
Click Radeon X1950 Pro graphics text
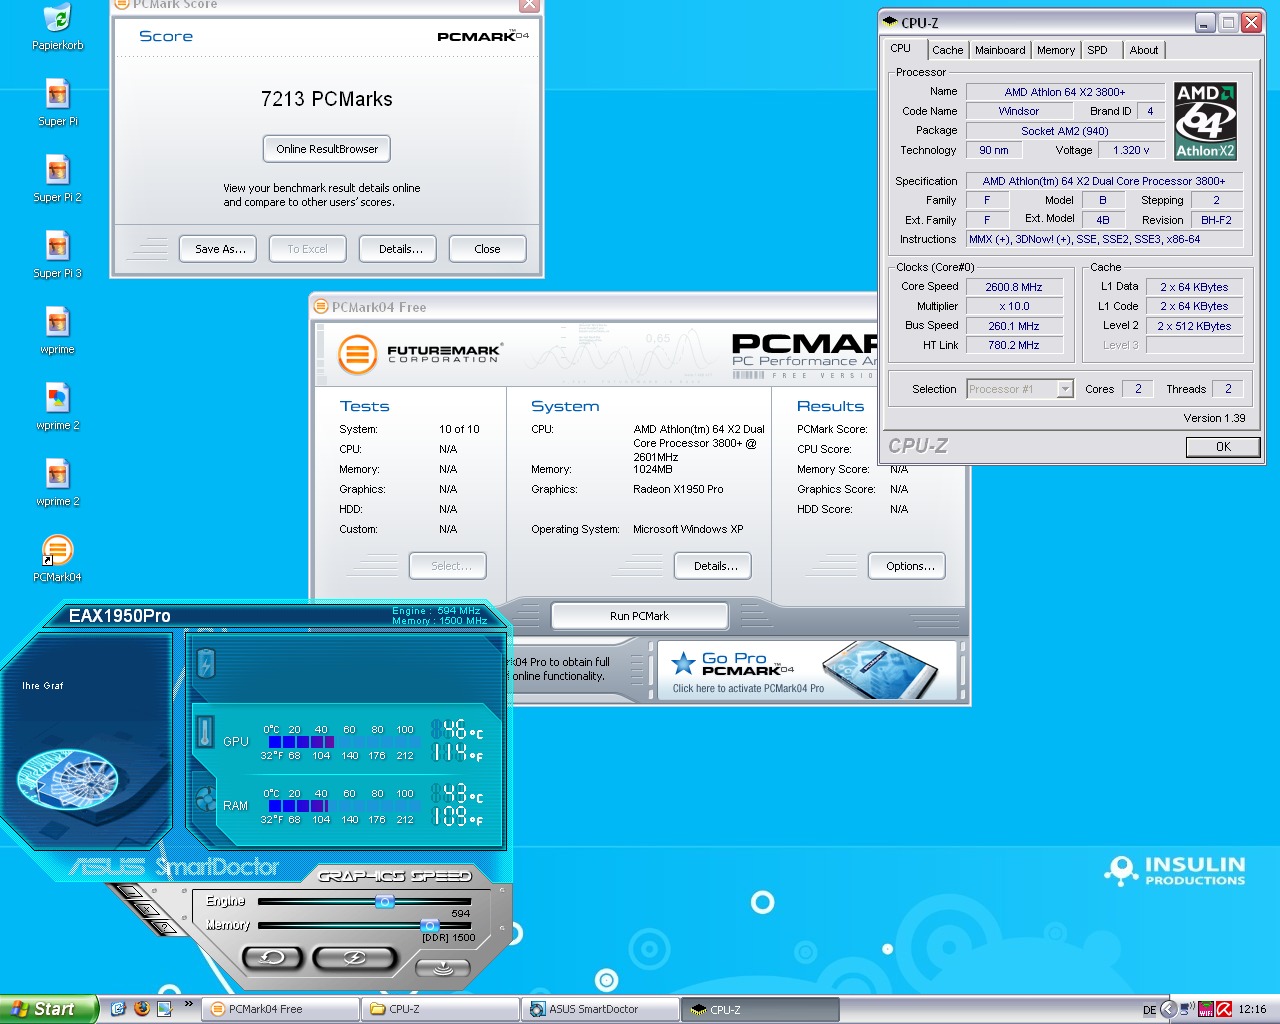point(678,489)
